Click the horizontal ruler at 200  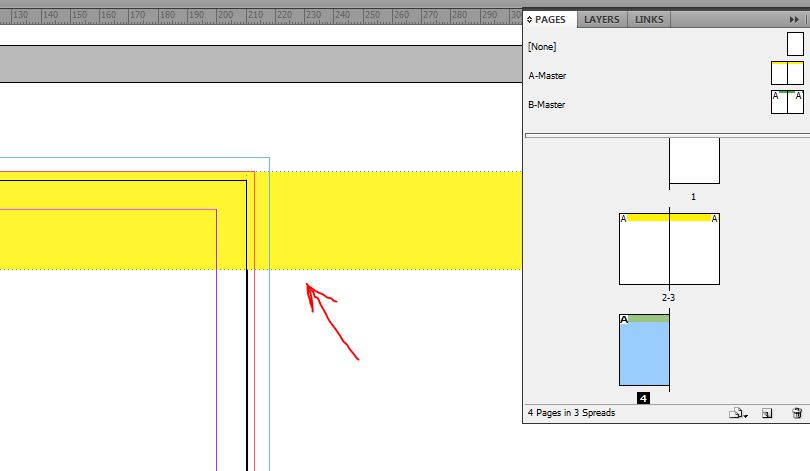coord(225,15)
